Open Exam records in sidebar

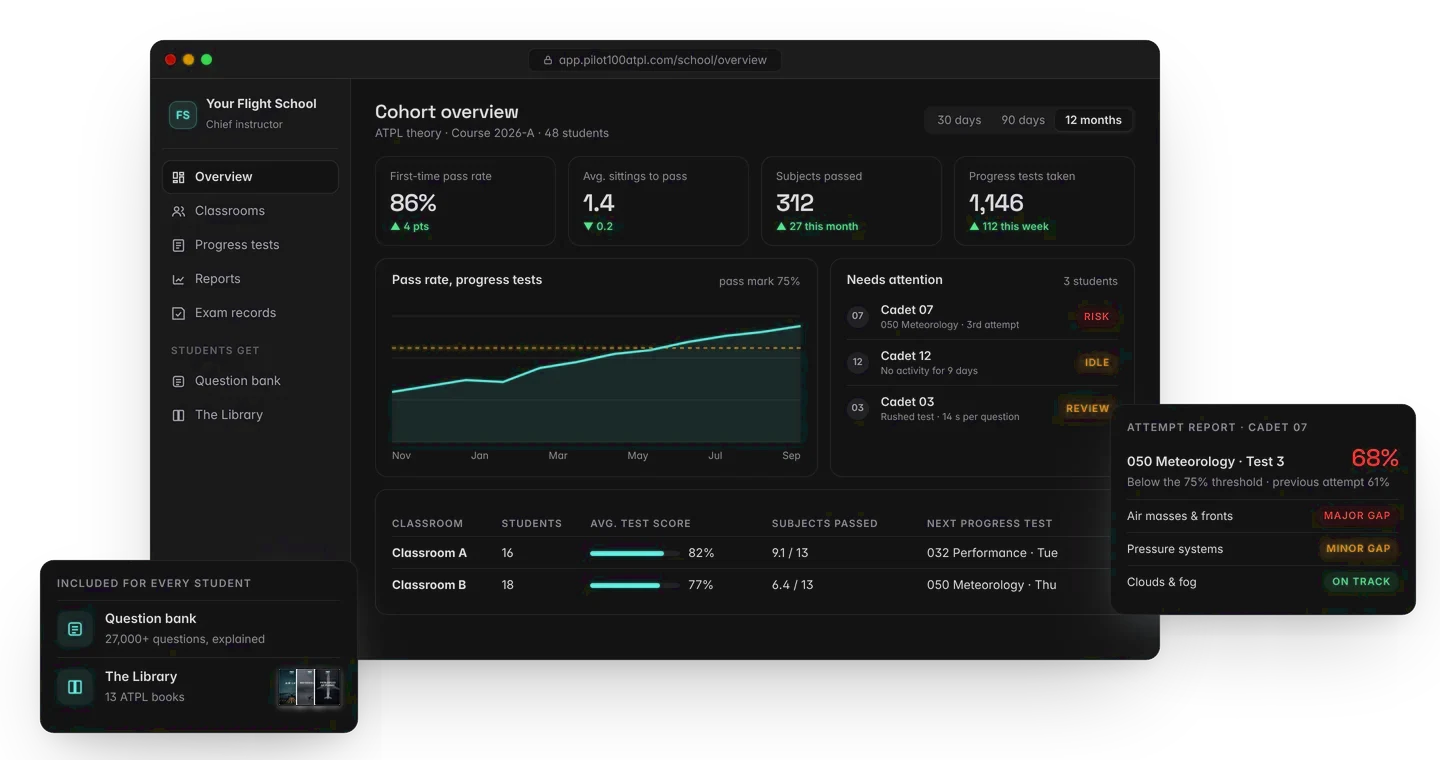point(250,313)
